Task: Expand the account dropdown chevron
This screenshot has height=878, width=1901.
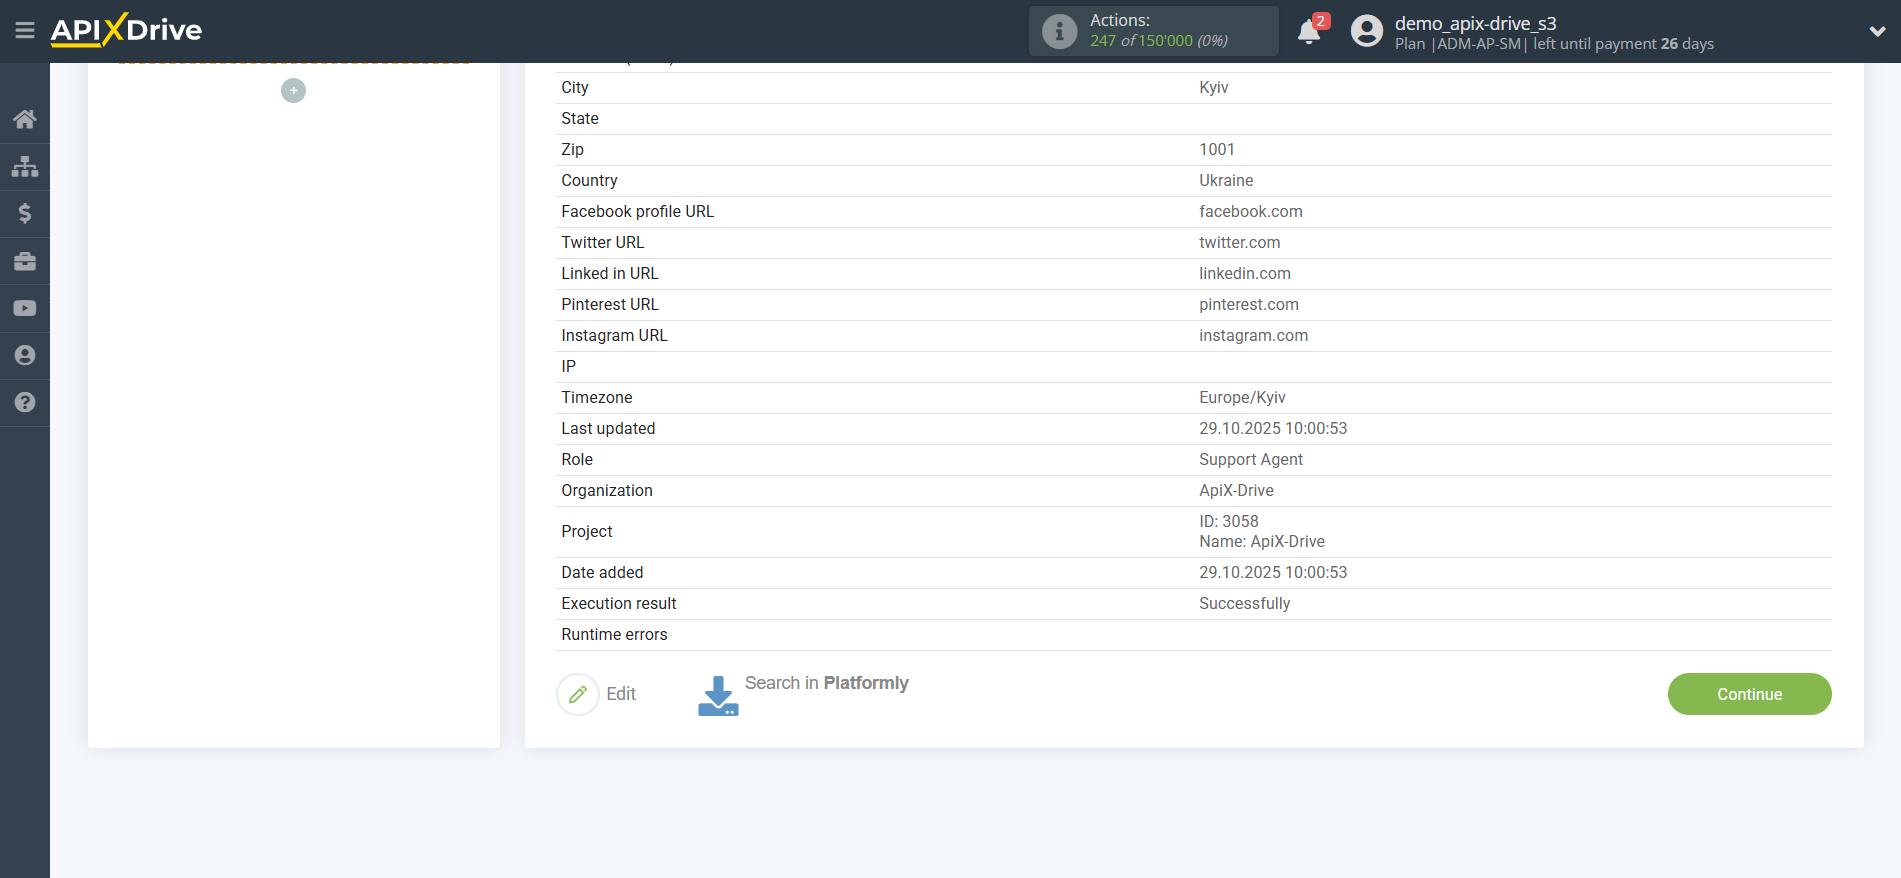Action: click(1877, 31)
